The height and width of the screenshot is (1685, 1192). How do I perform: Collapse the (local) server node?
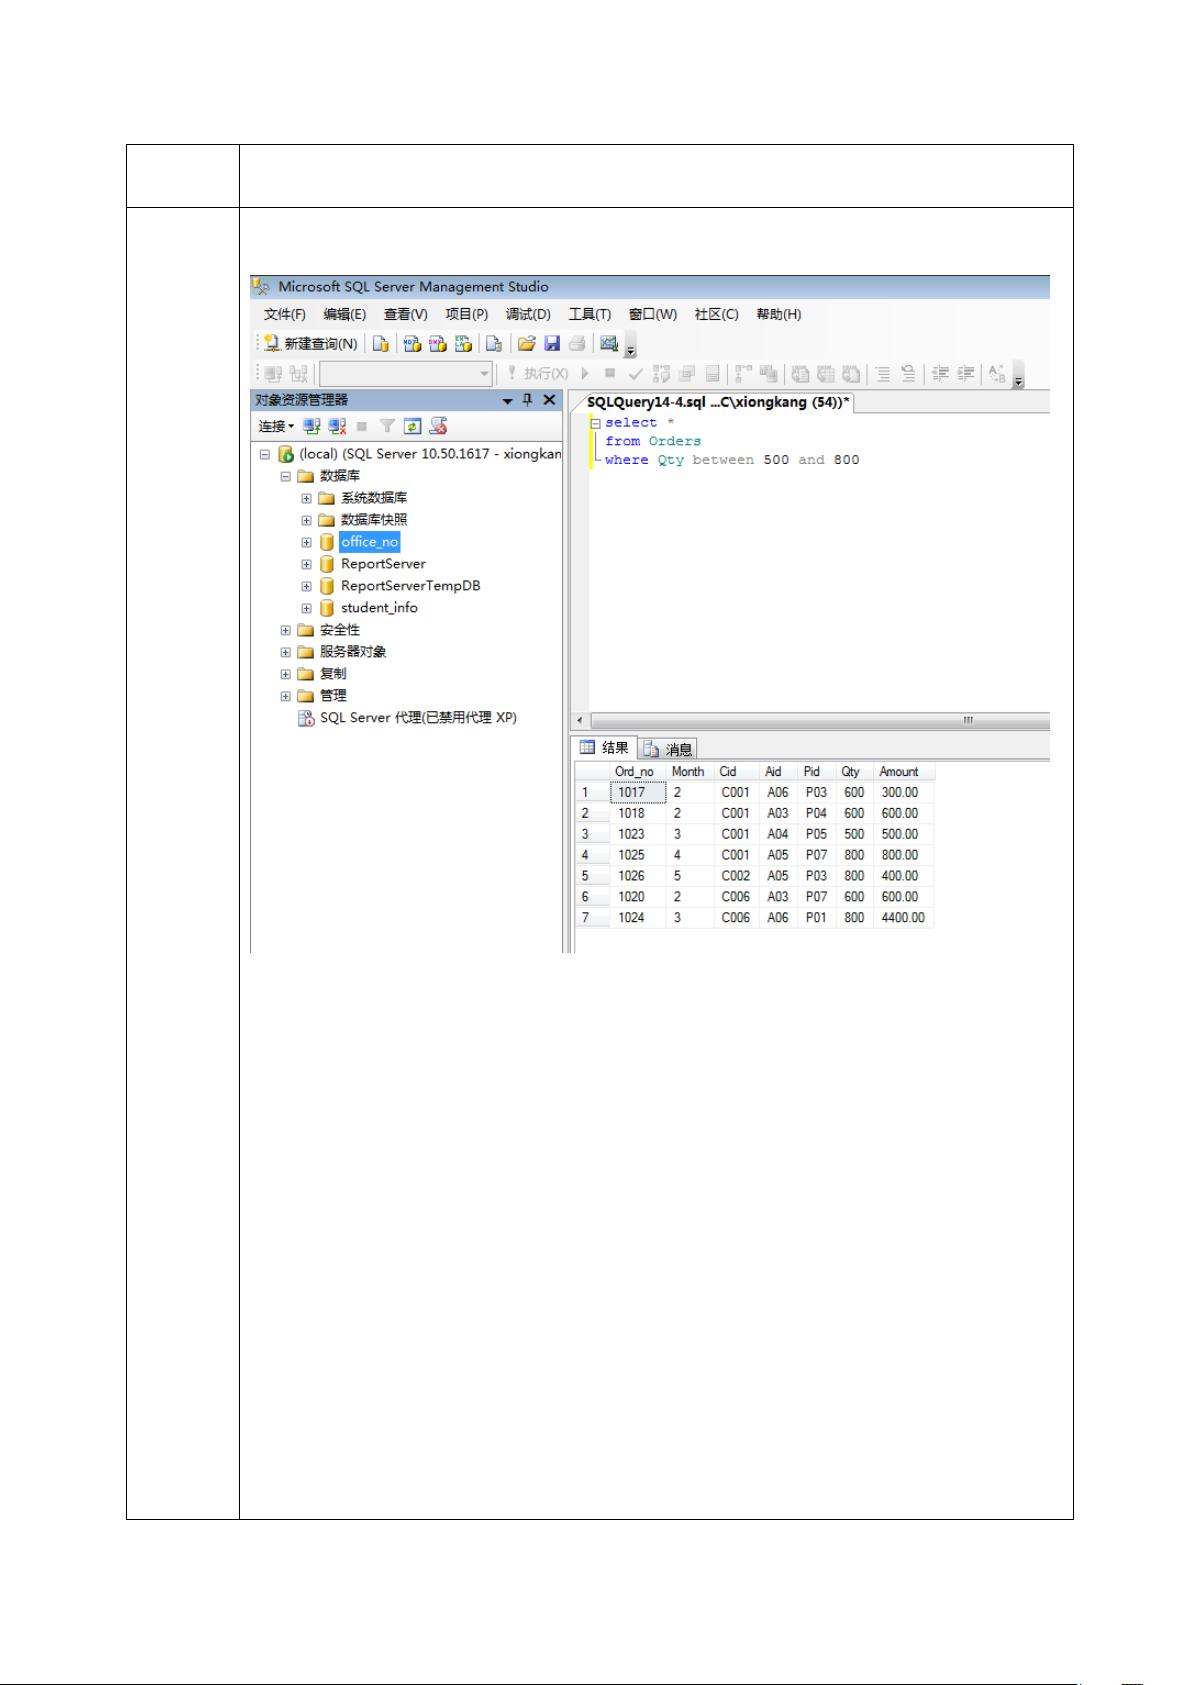(x=265, y=454)
